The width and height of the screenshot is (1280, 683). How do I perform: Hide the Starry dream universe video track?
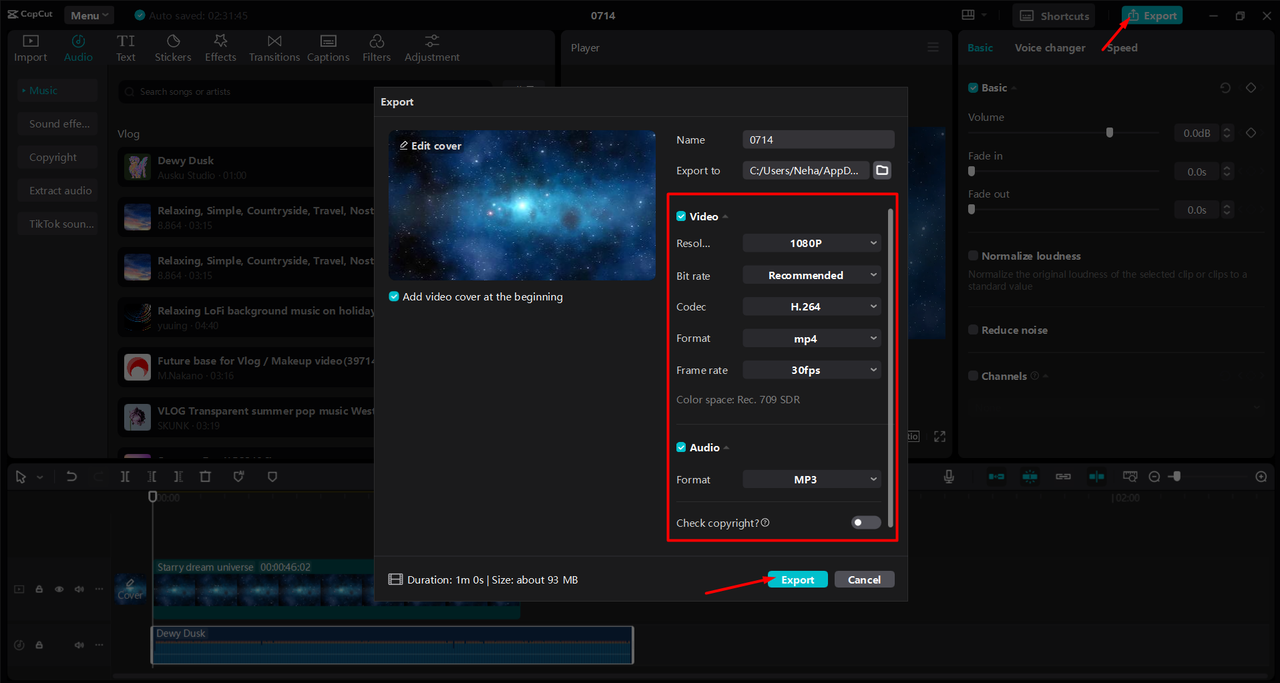[59, 590]
